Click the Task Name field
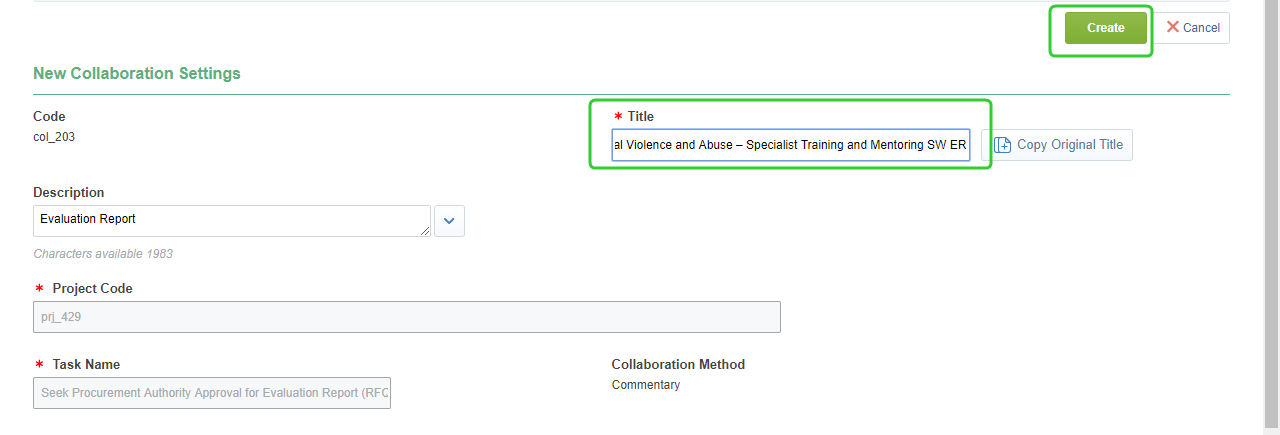This screenshot has width=1280, height=435. pyautogui.click(x=212, y=393)
